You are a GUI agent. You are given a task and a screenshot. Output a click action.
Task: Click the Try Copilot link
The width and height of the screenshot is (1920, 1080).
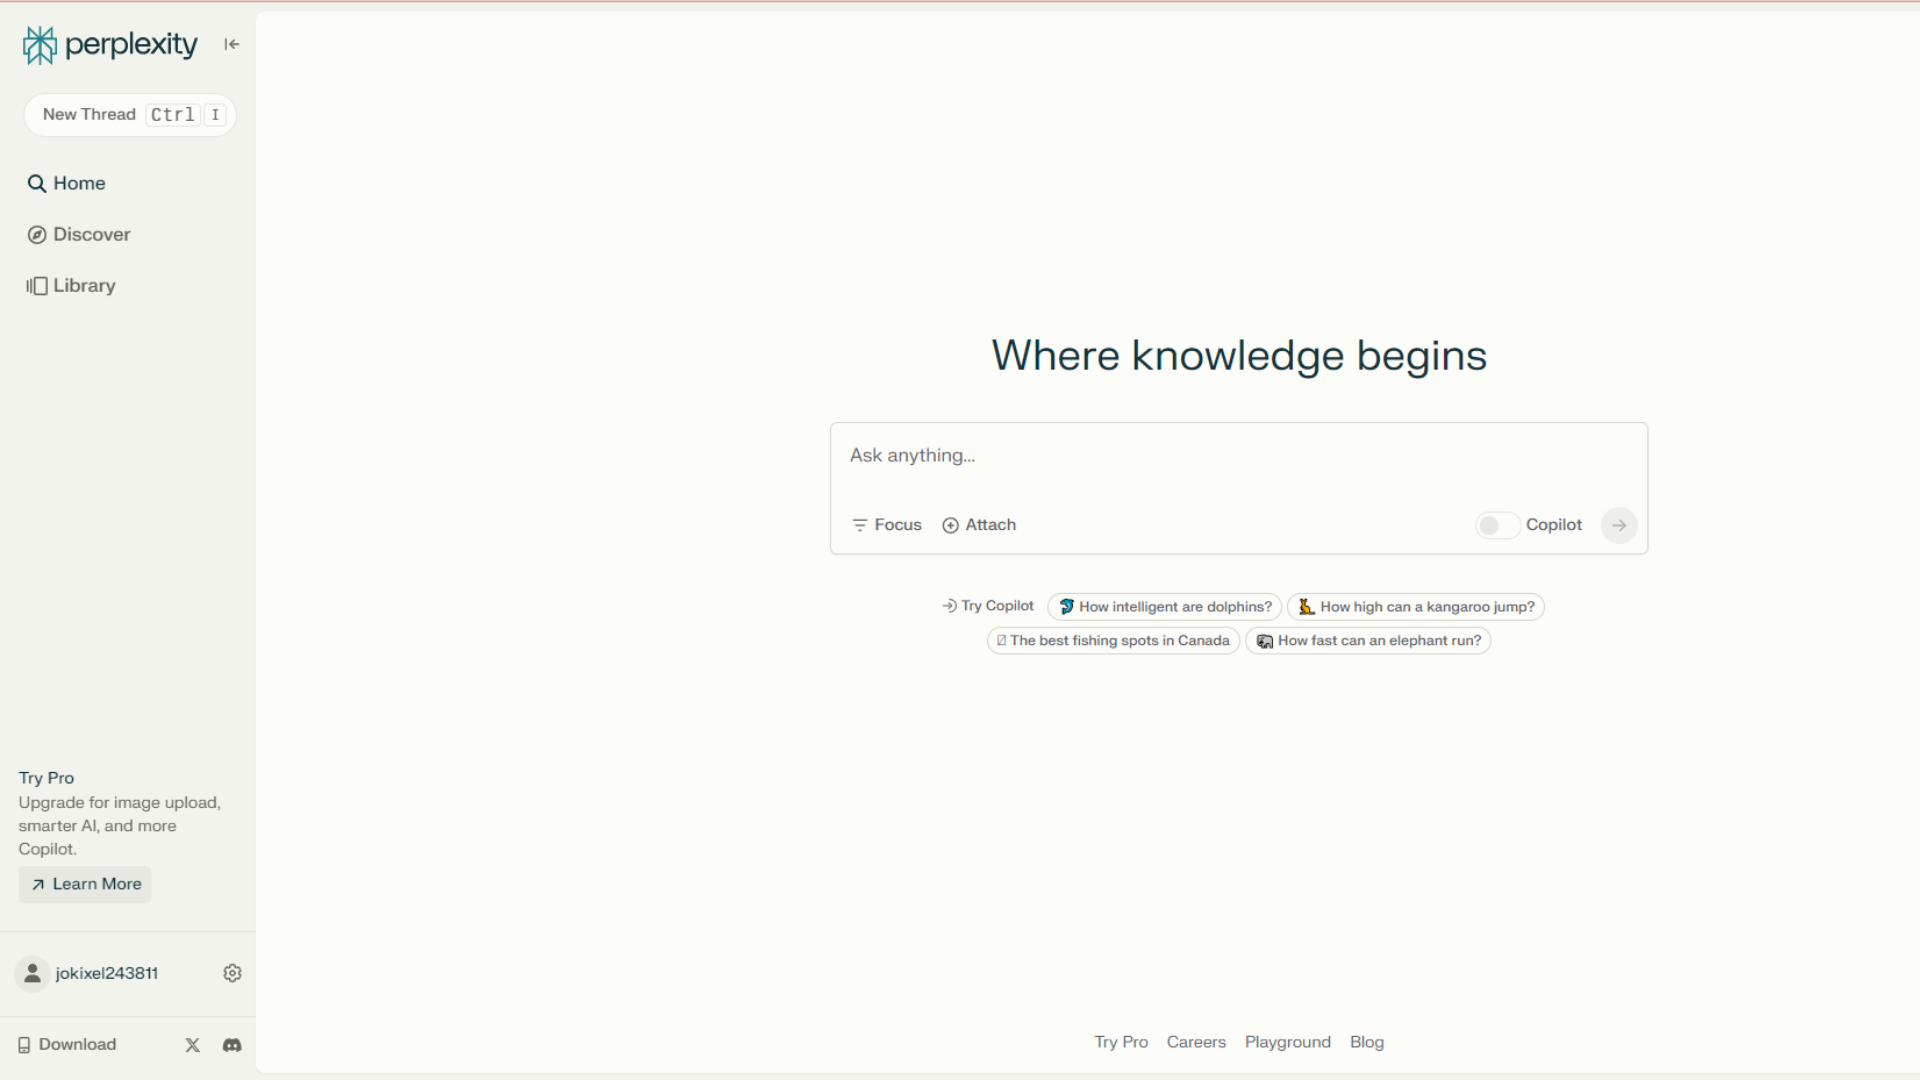point(988,606)
